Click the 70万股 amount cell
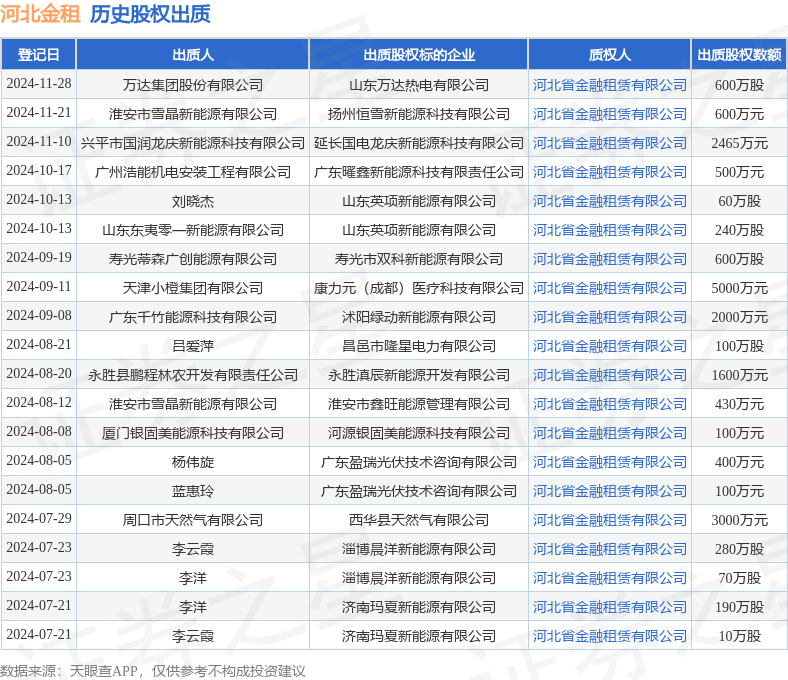The width and height of the screenshot is (788, 680). [x=739, y=578]
